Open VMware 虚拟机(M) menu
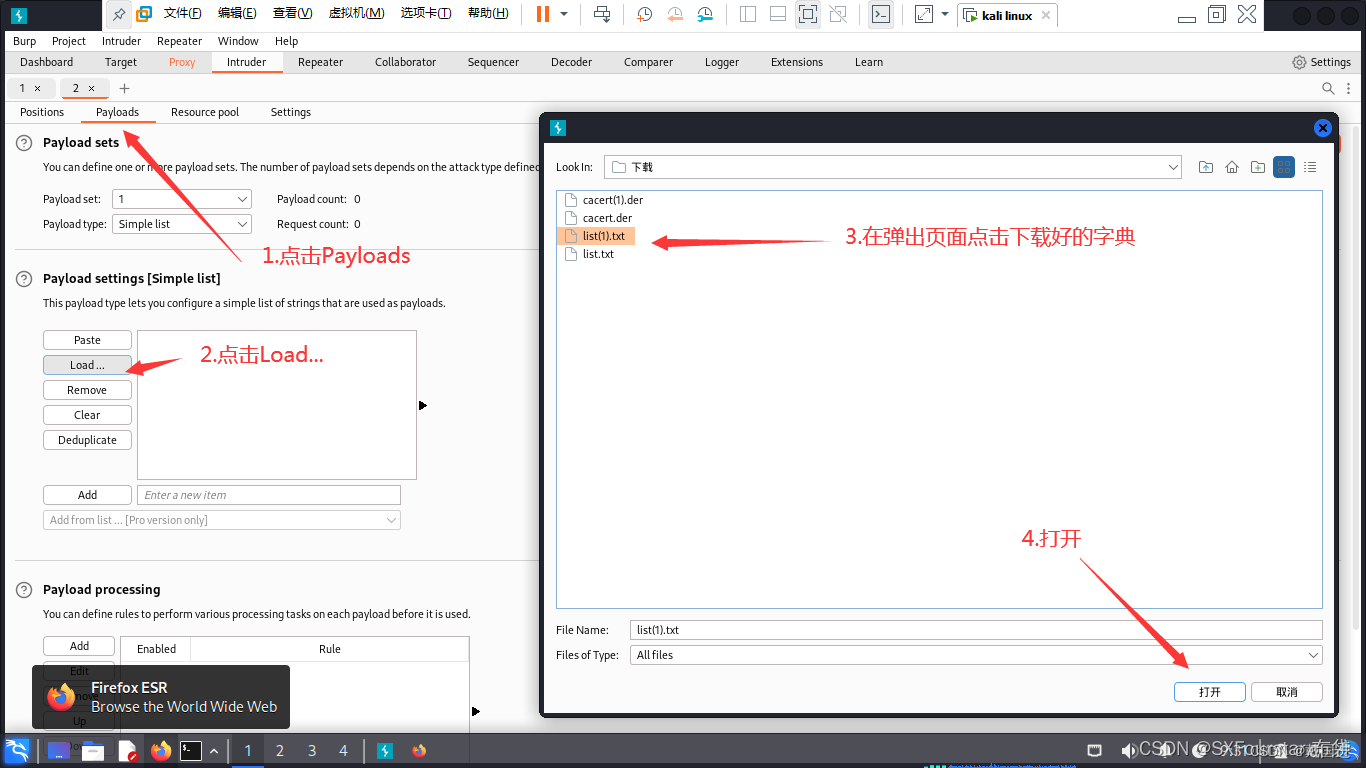The image size is (1366, 768). (x=356, y=13)
